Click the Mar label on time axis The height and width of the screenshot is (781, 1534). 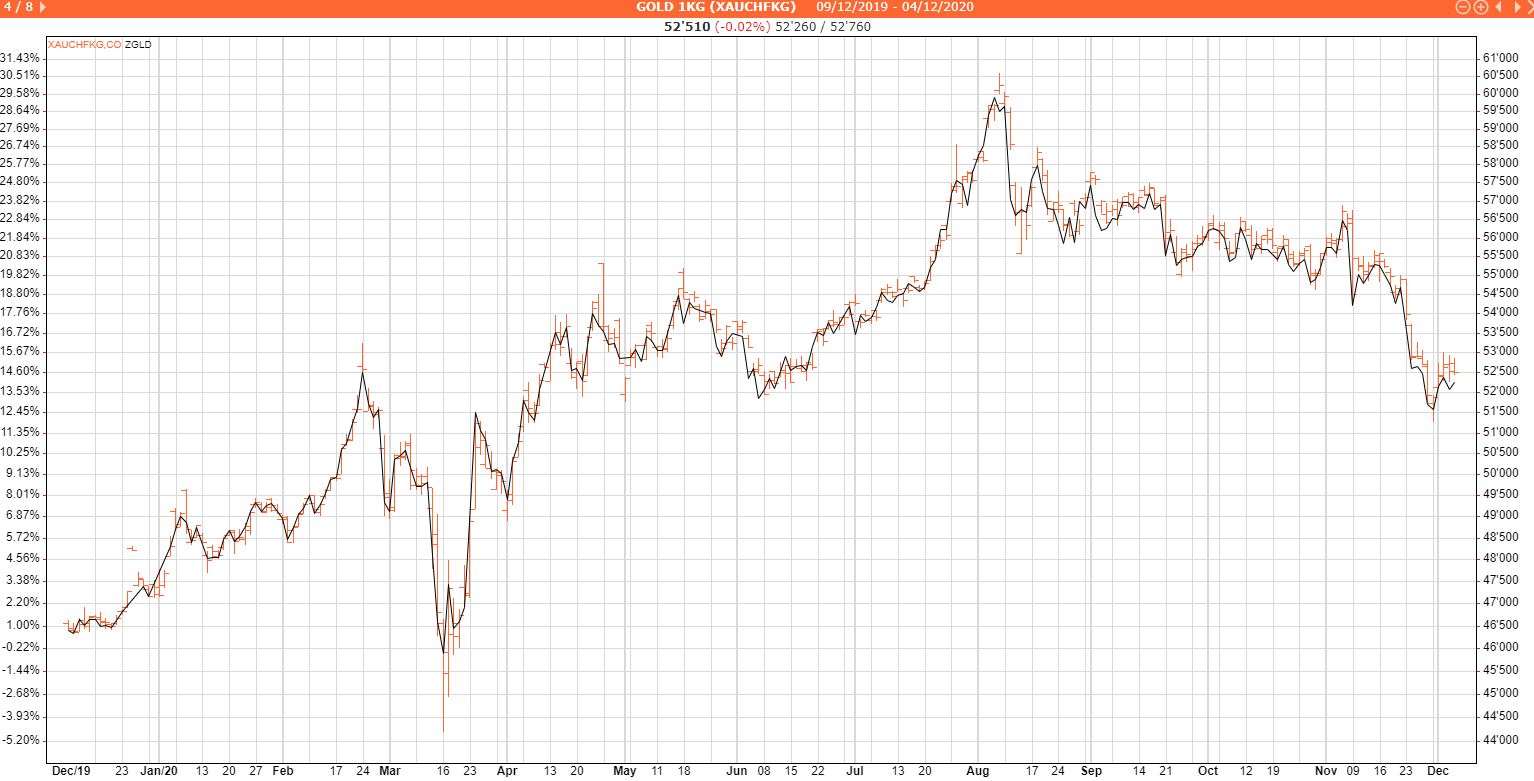point(390,771)
